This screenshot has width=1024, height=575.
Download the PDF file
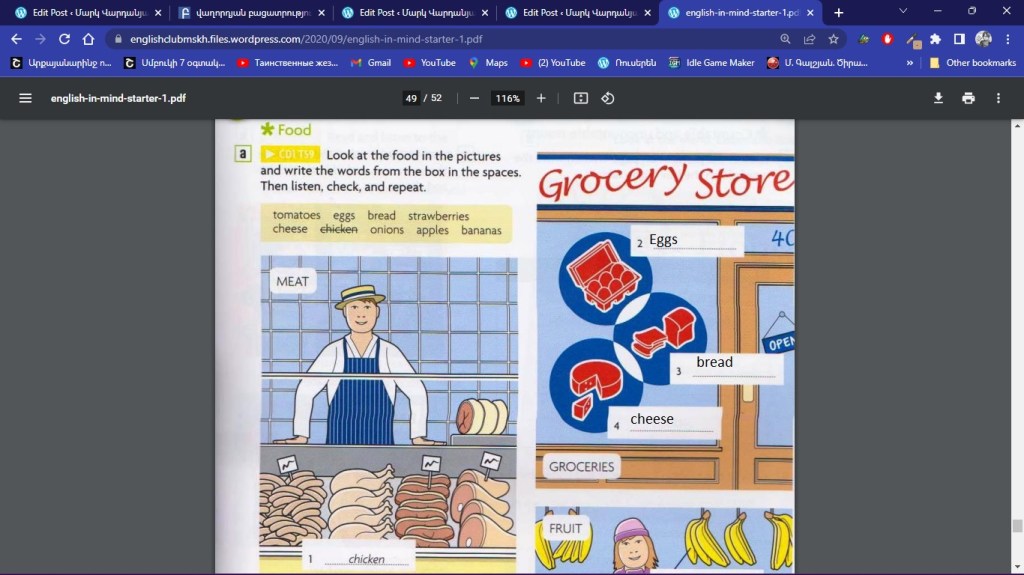point(938,98)
